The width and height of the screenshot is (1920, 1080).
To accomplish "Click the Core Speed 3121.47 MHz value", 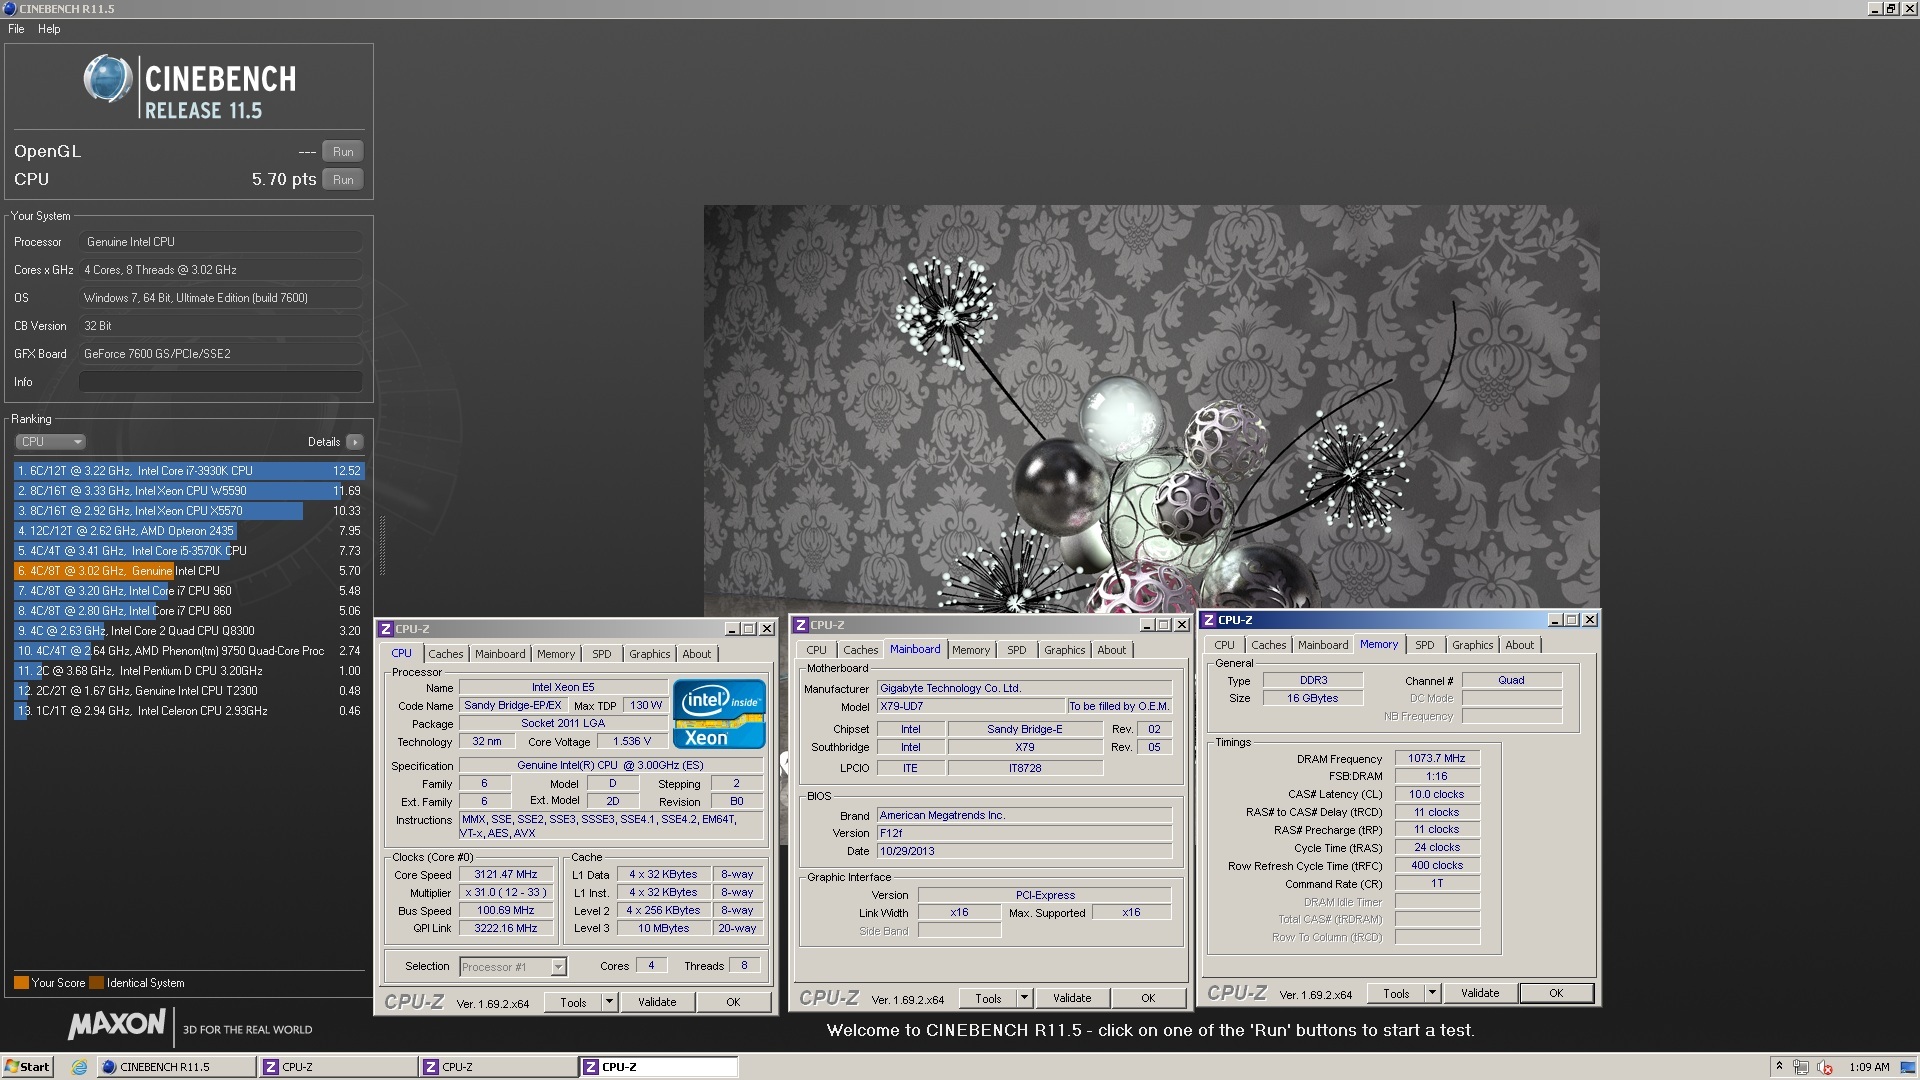I will tap(505, 875).
